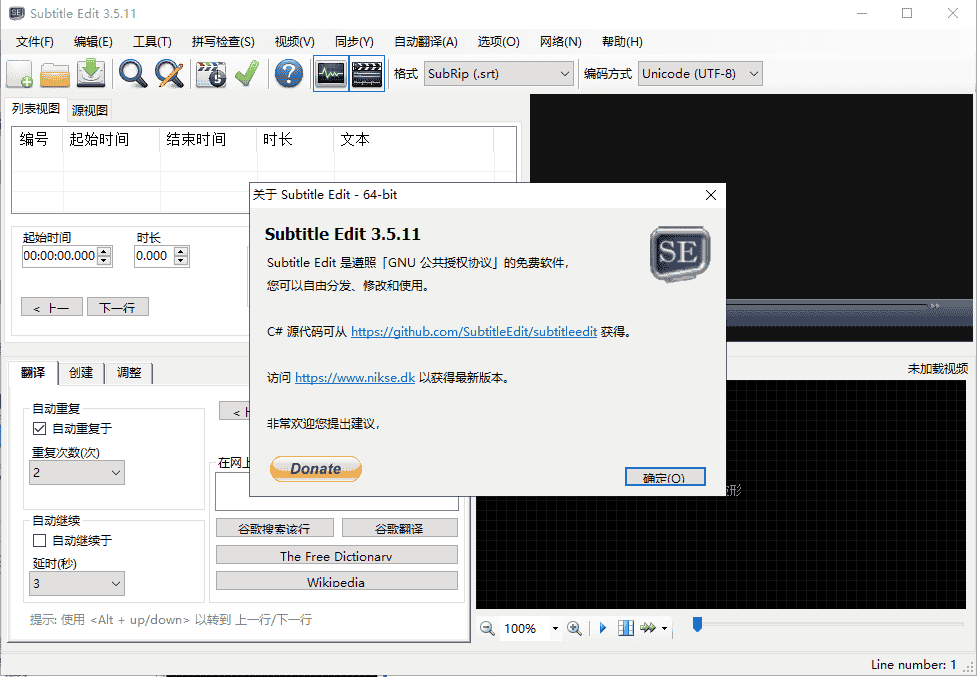Screen dimensions: 980x677
Task: Open the Find magnifier tool
Action: [x=133, y=74]
